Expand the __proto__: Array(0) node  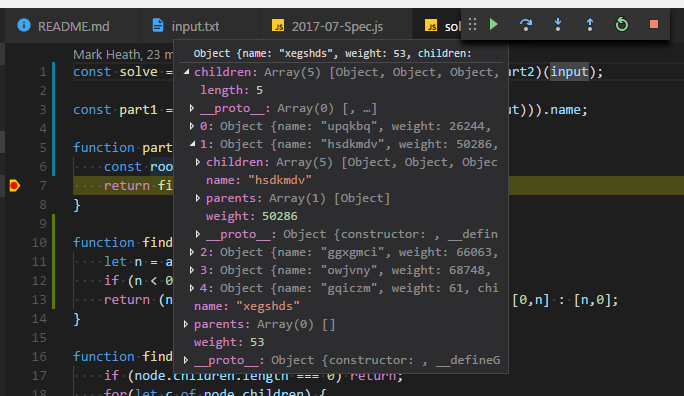point(192,108)
